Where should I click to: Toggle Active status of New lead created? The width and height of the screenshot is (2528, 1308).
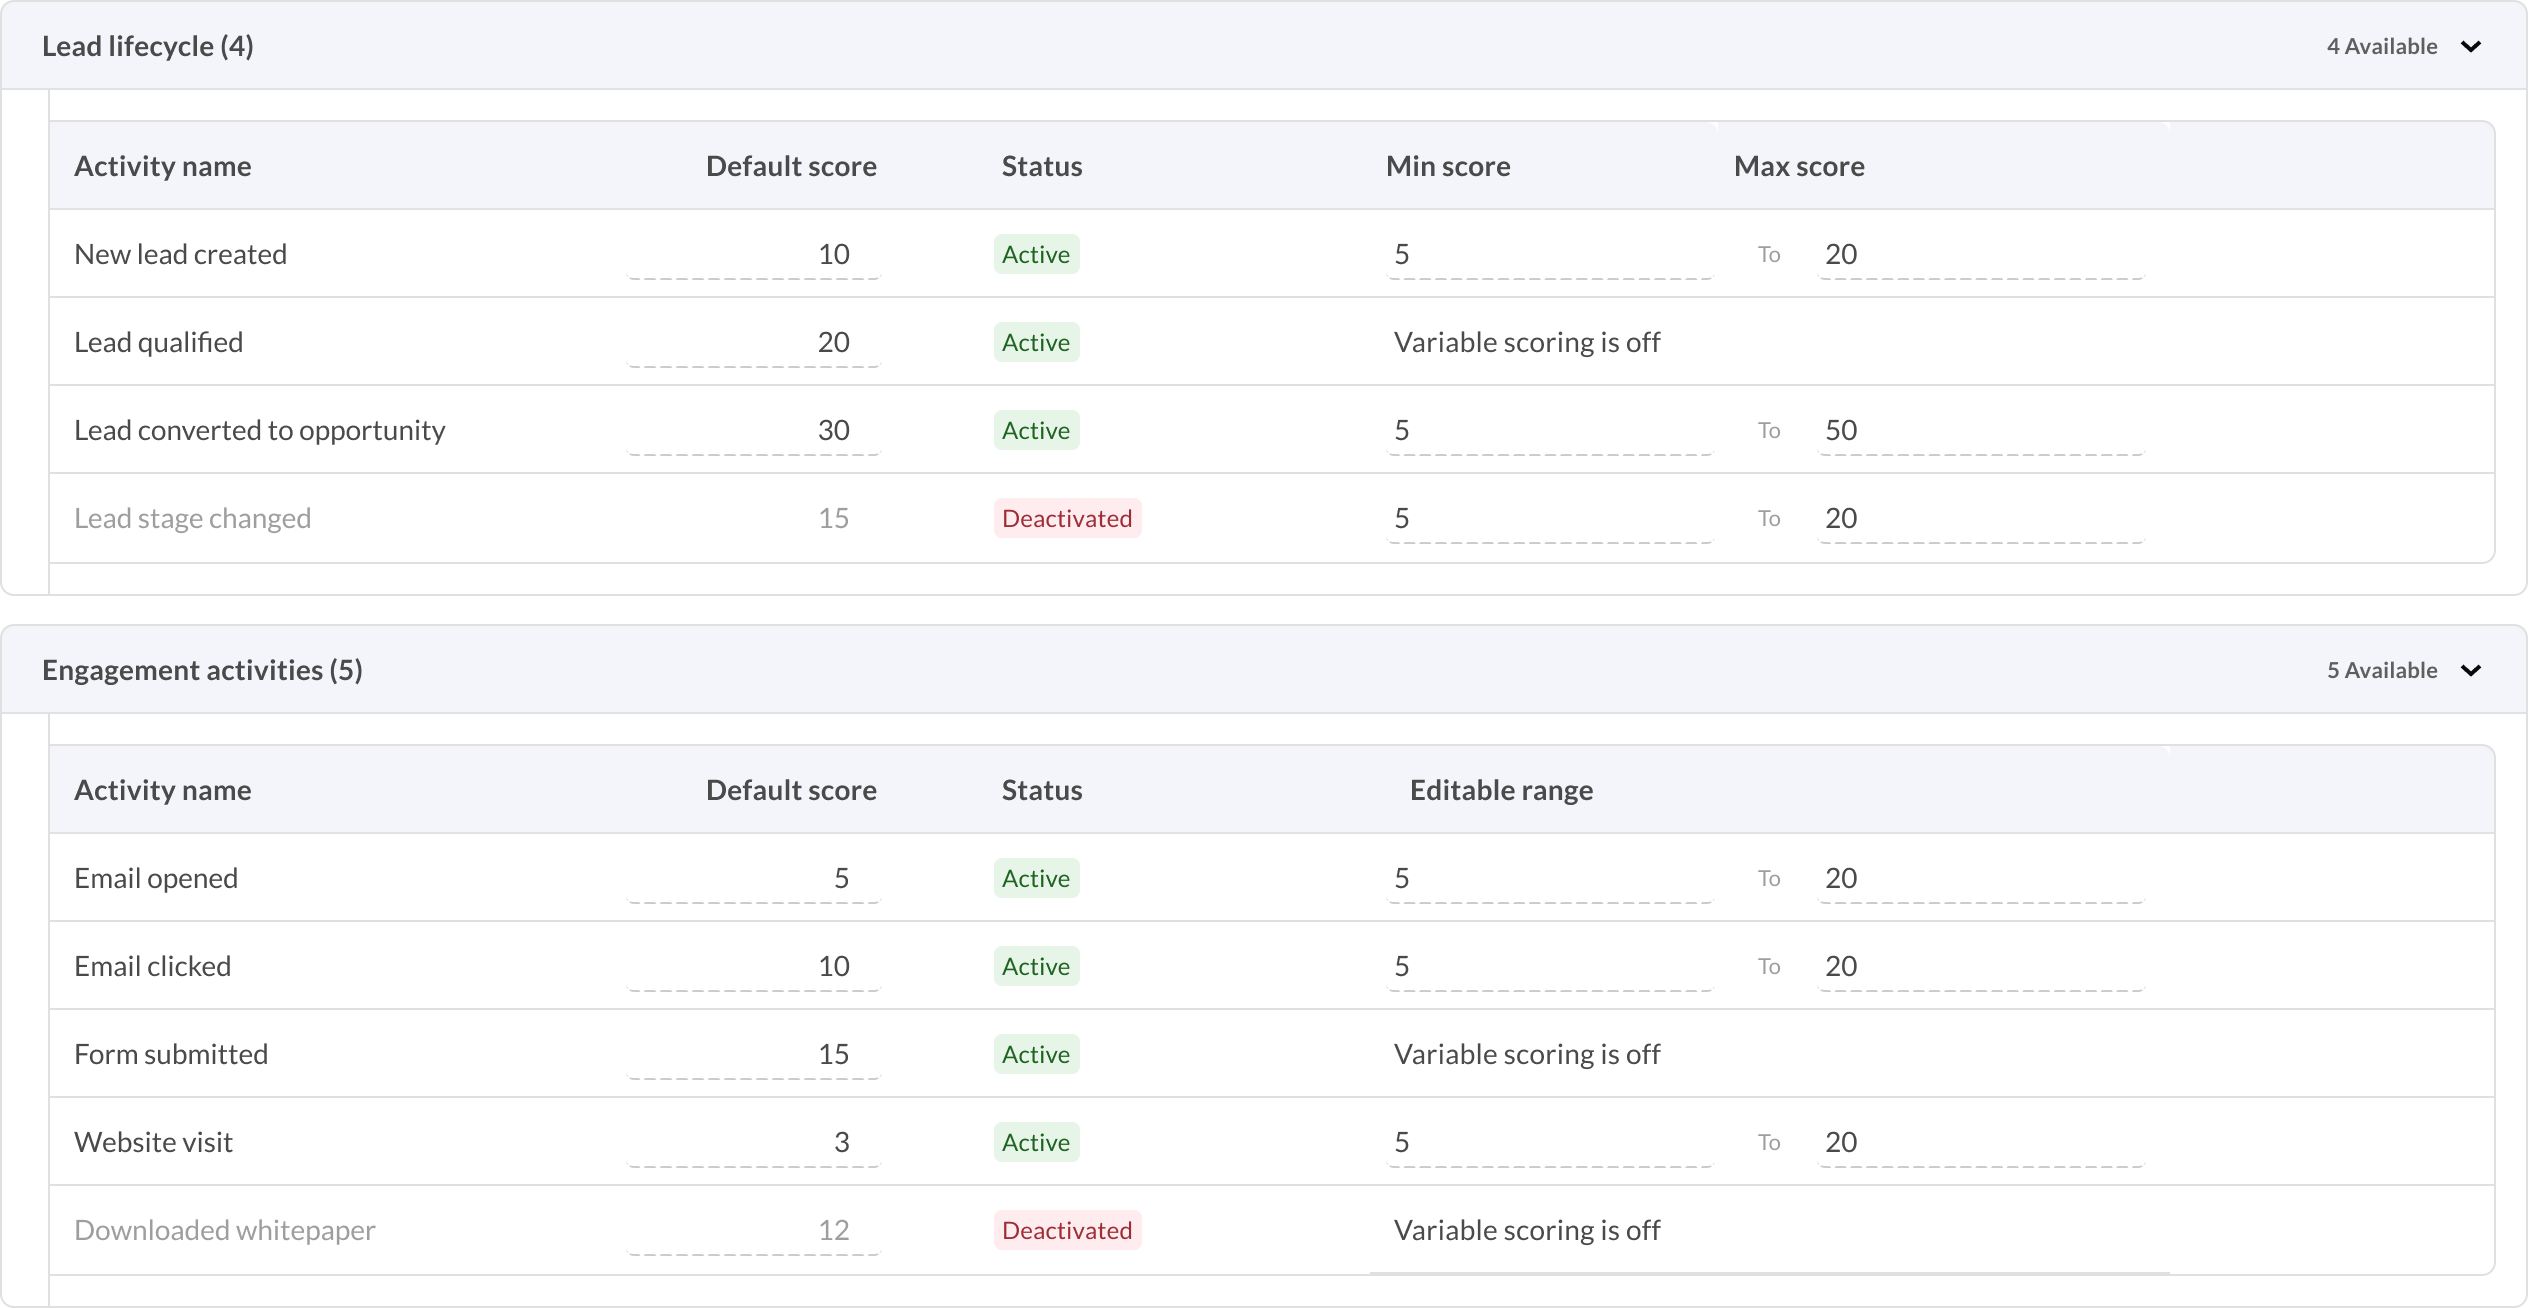(1036, 255)
